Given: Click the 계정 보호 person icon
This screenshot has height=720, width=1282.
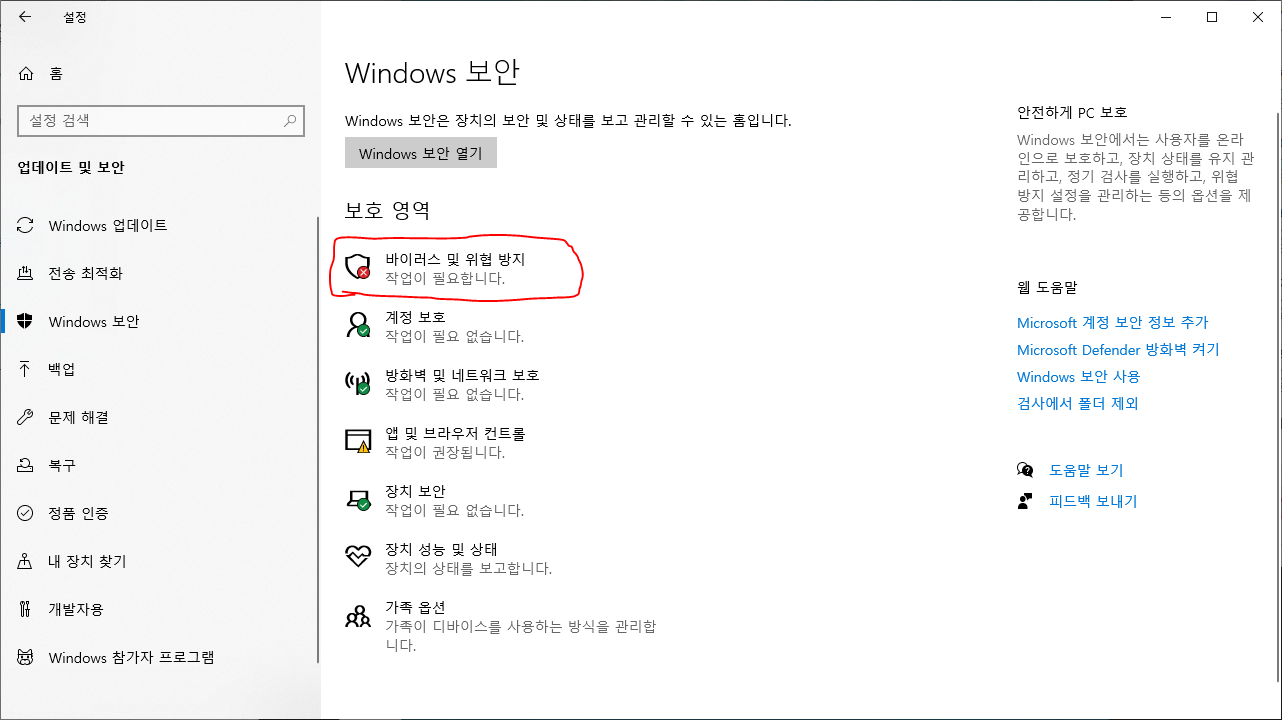Looking at the screenshot, I should 358,324.
